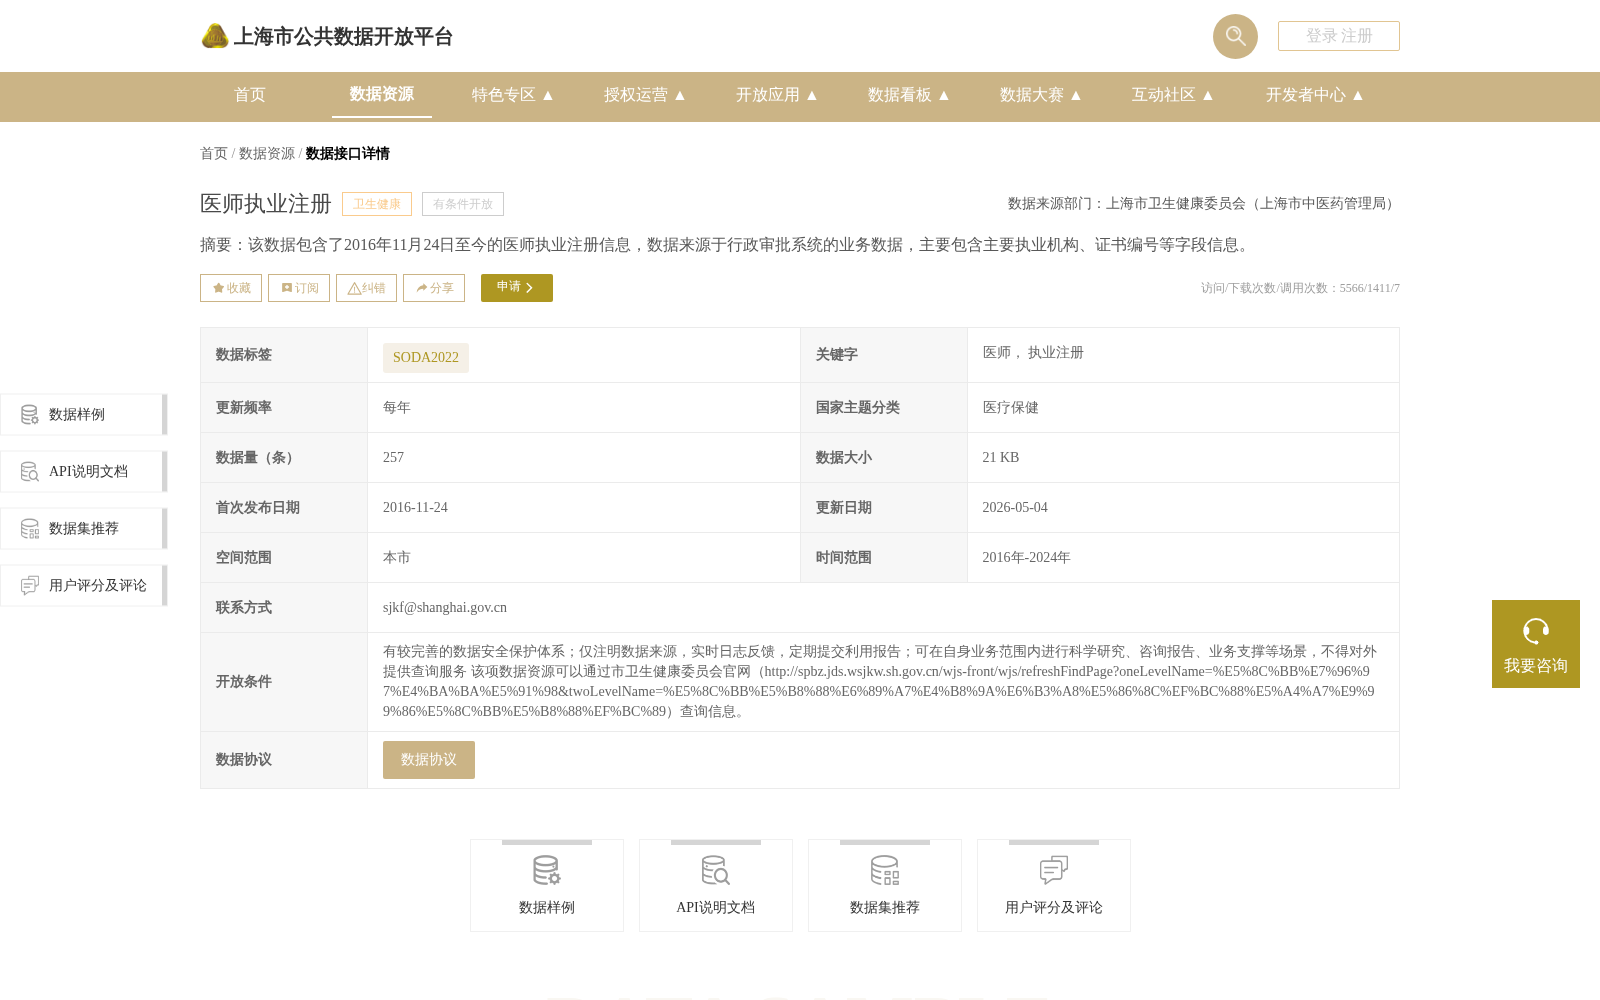Click the 2026-05-04 update date value
The height and width of the screenshot is (1000, 1600).
(x=1015, y=507)
